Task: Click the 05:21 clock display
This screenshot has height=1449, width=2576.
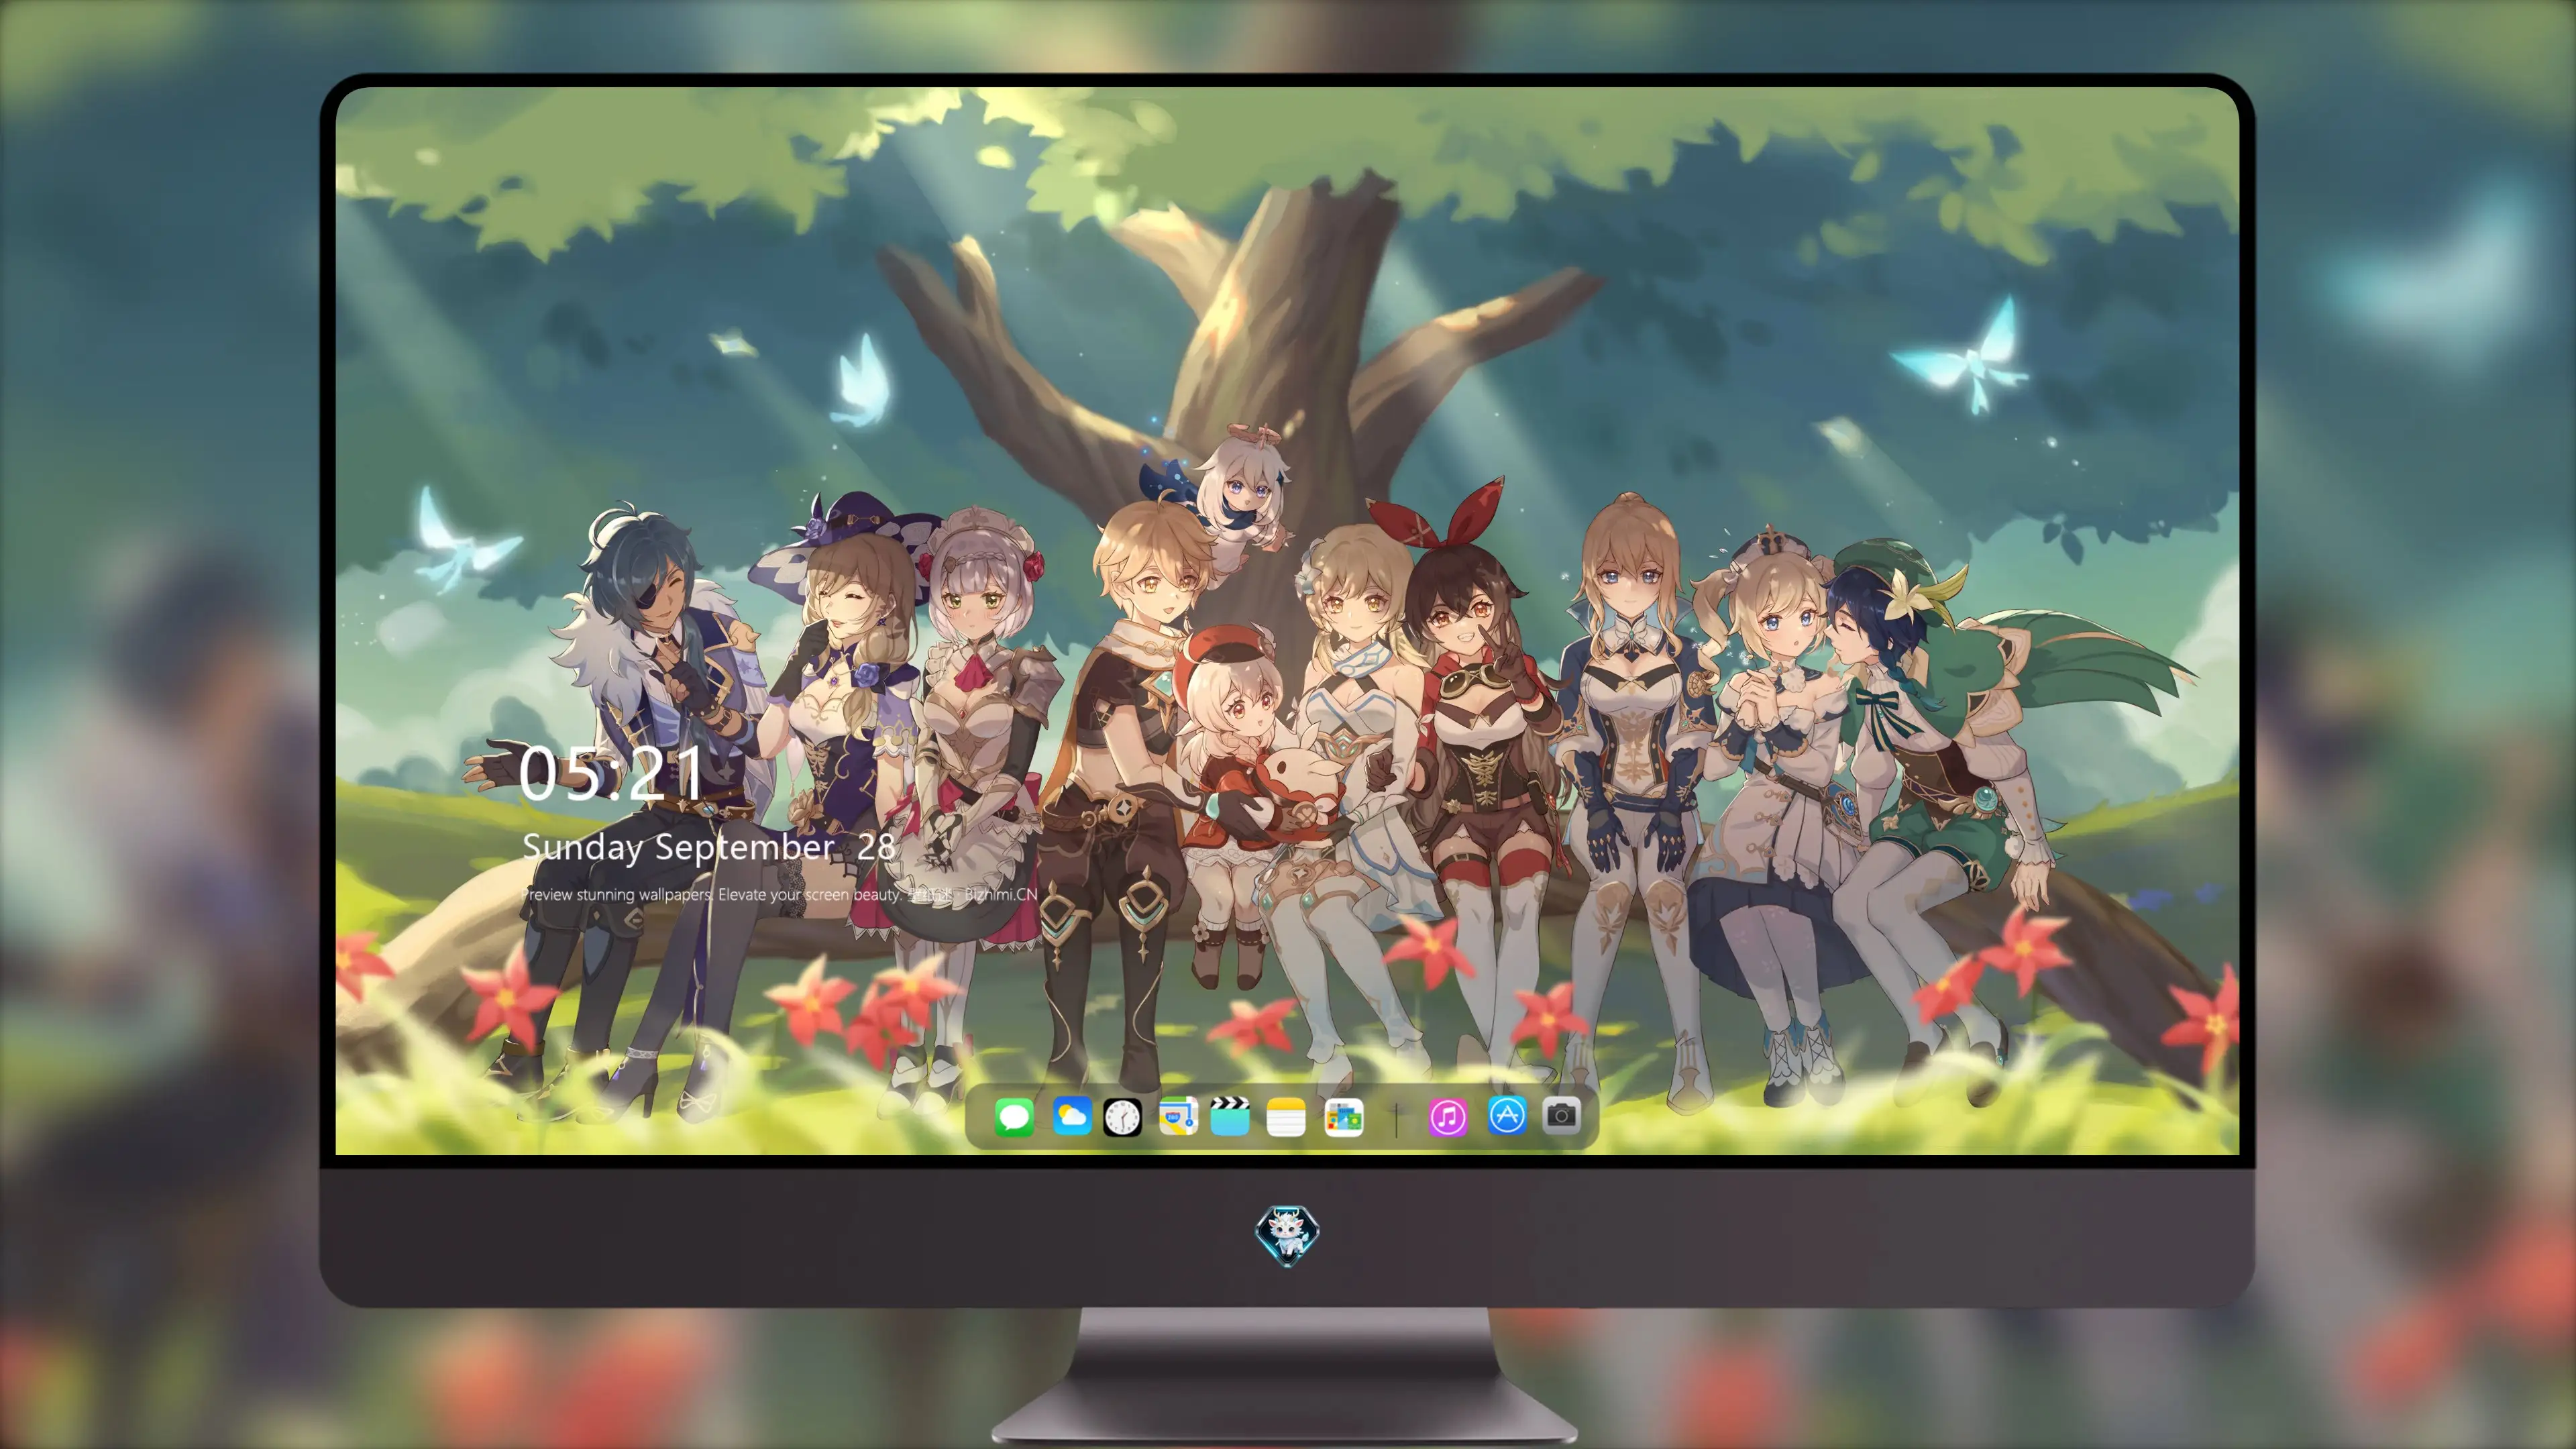Action: pyautogui.click(x=612, y=774)
